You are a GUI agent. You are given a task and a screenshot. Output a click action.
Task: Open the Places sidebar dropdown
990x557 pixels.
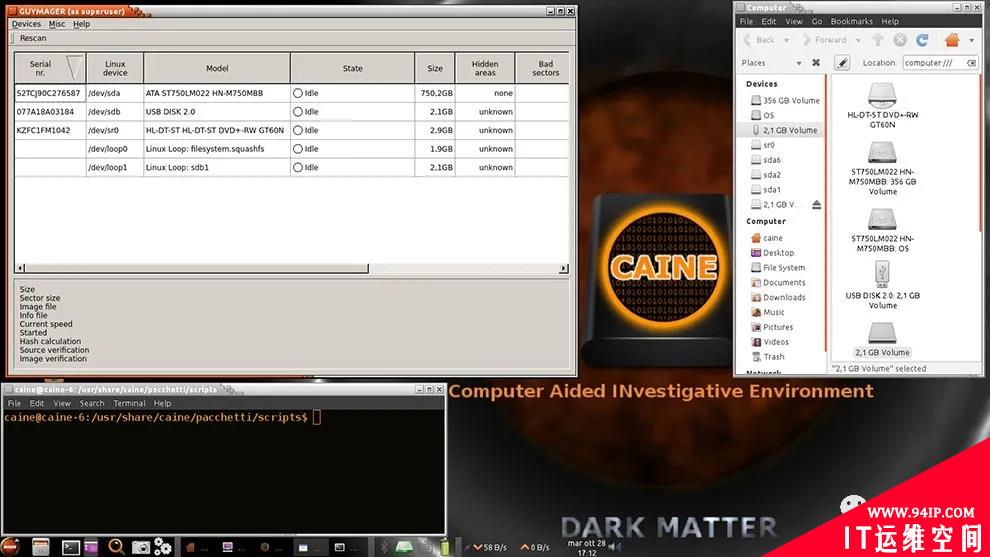coord(771,63)
